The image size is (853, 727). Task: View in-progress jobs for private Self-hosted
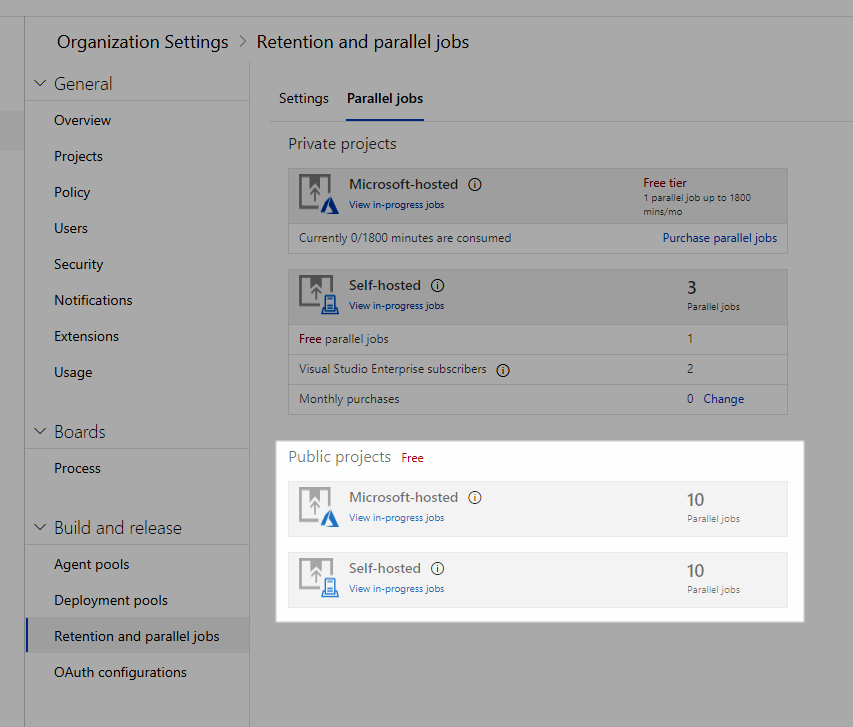click(x=396, y=306)
